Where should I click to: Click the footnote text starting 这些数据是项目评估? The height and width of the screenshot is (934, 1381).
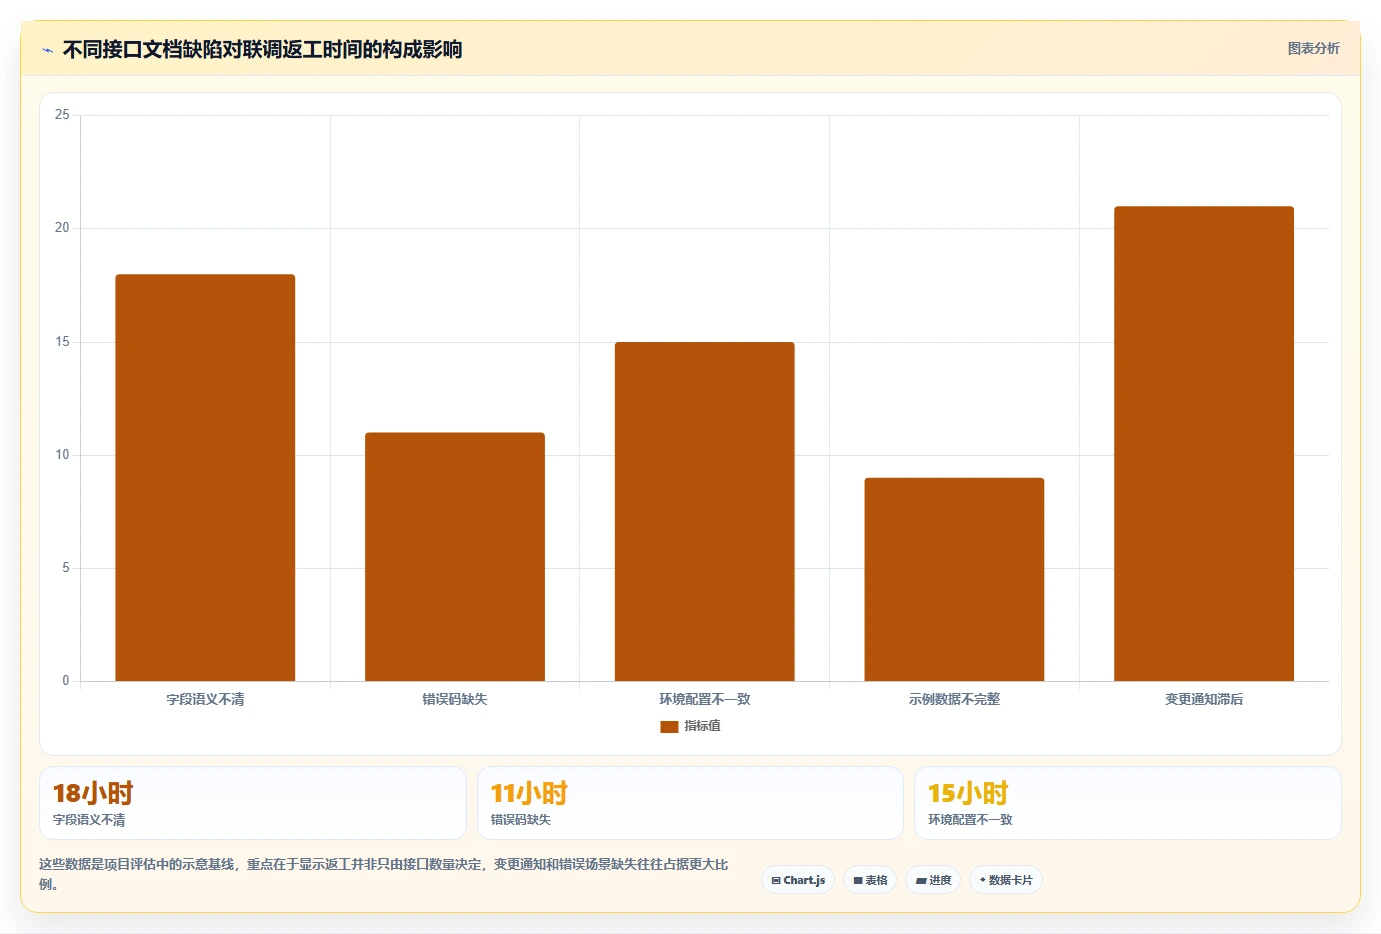pyautogui.click(x=383, y=874)
